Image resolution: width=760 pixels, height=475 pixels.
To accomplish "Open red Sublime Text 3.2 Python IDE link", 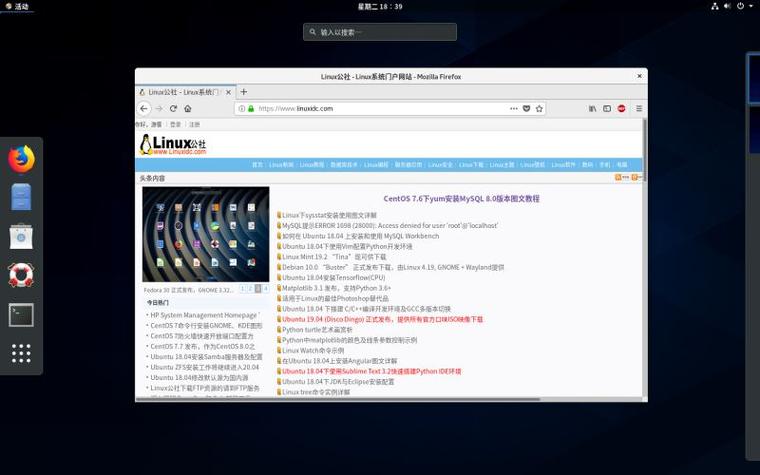I will [x=372, y=371].
